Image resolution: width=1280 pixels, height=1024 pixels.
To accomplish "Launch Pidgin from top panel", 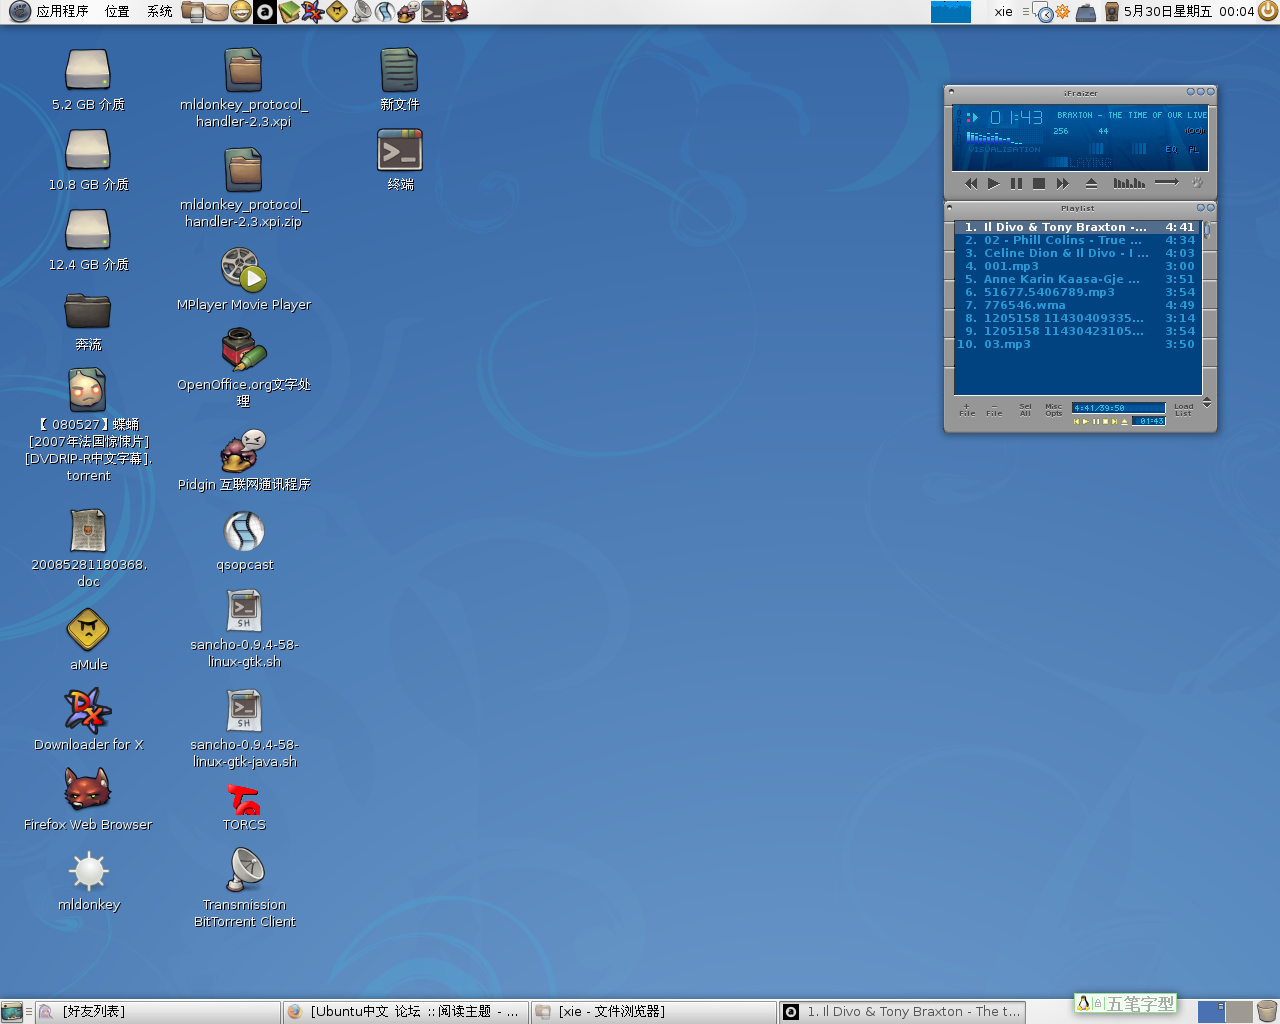I will pos(408,12).
